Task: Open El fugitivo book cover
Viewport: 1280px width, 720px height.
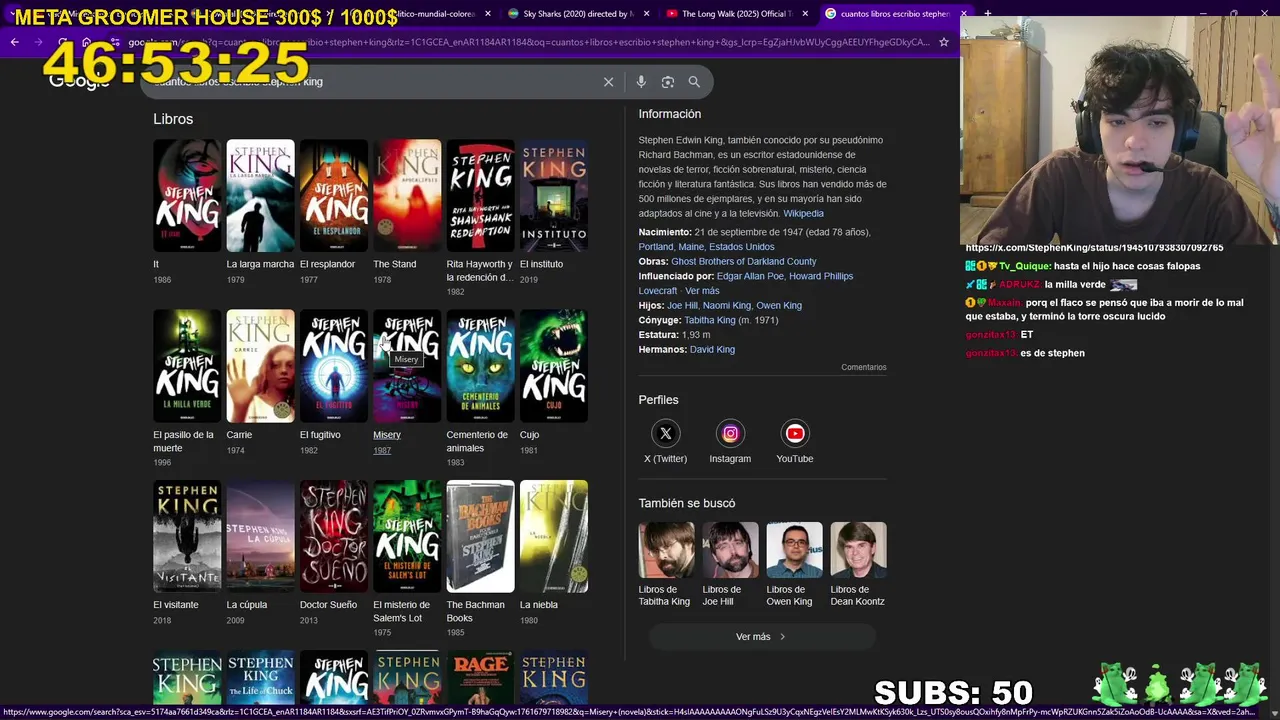Action: (x=334, y=366)
